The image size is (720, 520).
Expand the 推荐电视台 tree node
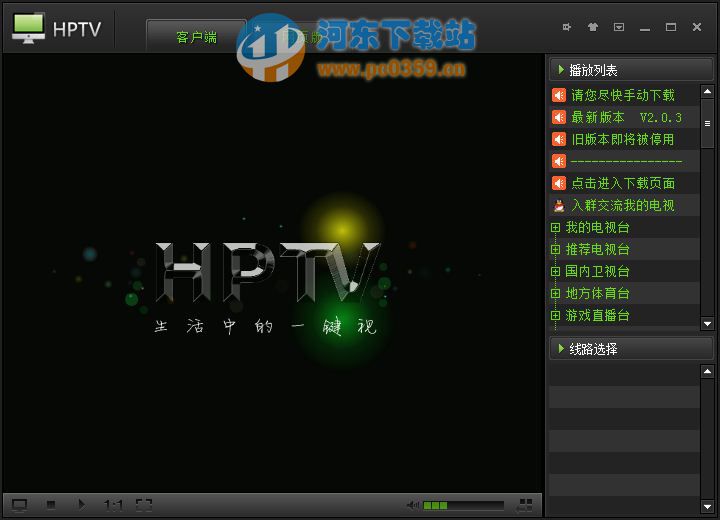pyautogui.click(x=555, y=249)
